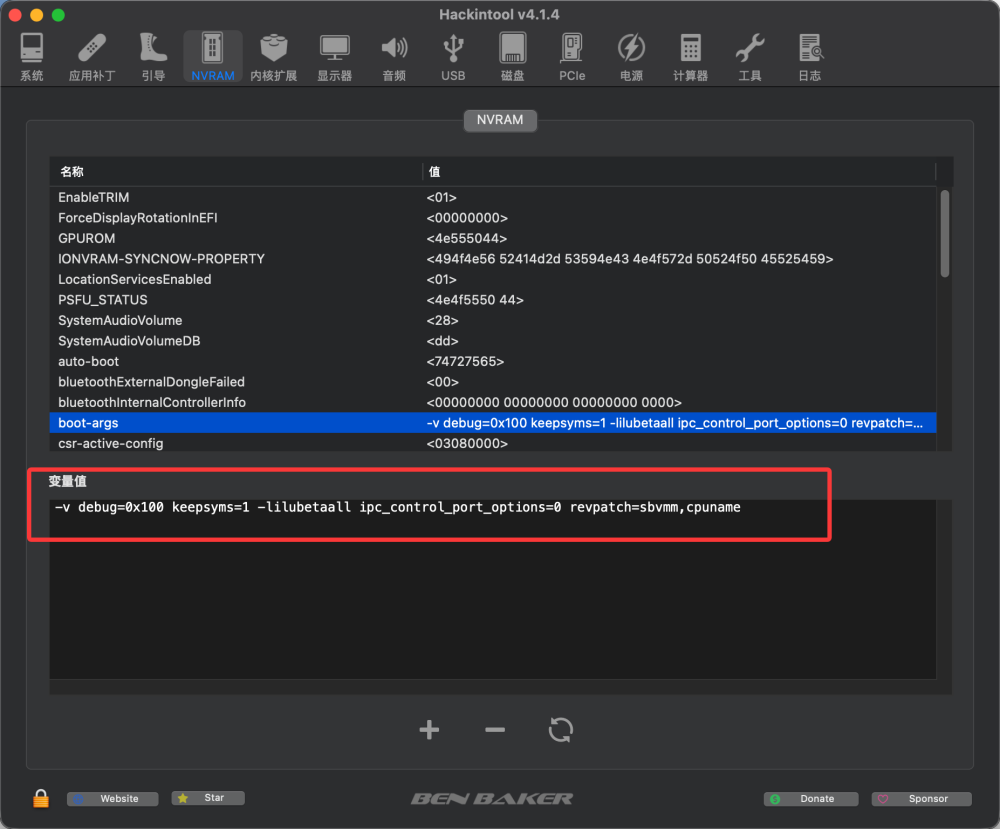
Task: Select the boot-args row
Action: (492, 422)
